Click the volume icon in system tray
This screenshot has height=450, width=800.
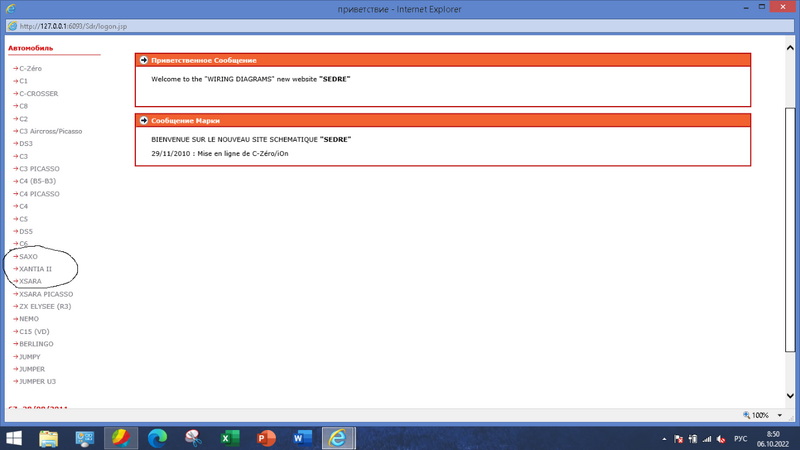pyautogui.click(x=722, y=438)
